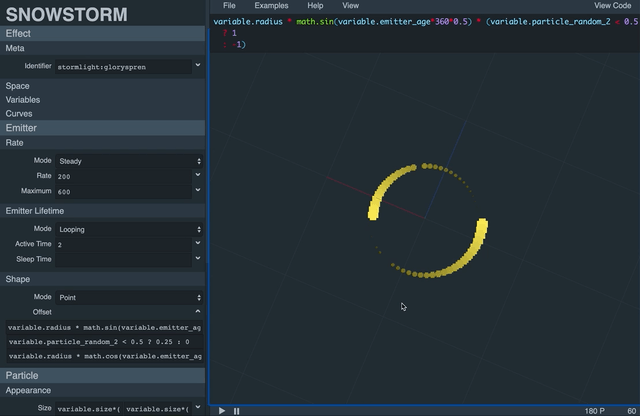Click the empty Sleep Time field
The image size is (640, 416).
[x=123, y=260]
